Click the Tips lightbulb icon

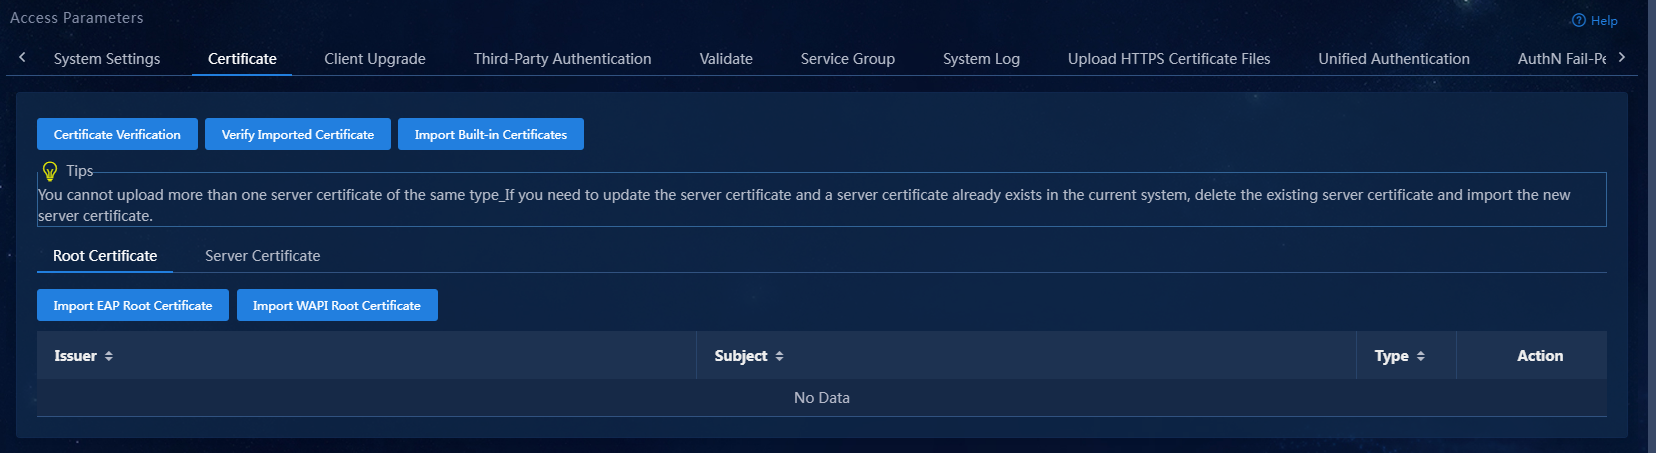pos(50,171)
